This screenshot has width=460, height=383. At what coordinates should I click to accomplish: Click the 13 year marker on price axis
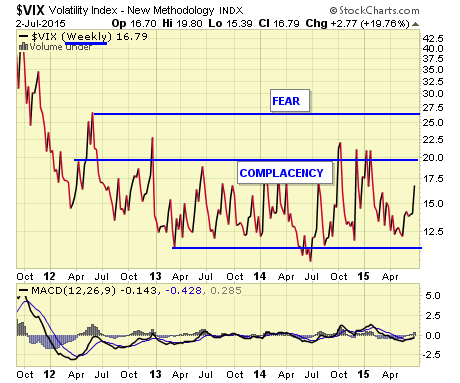coord(155,276)
